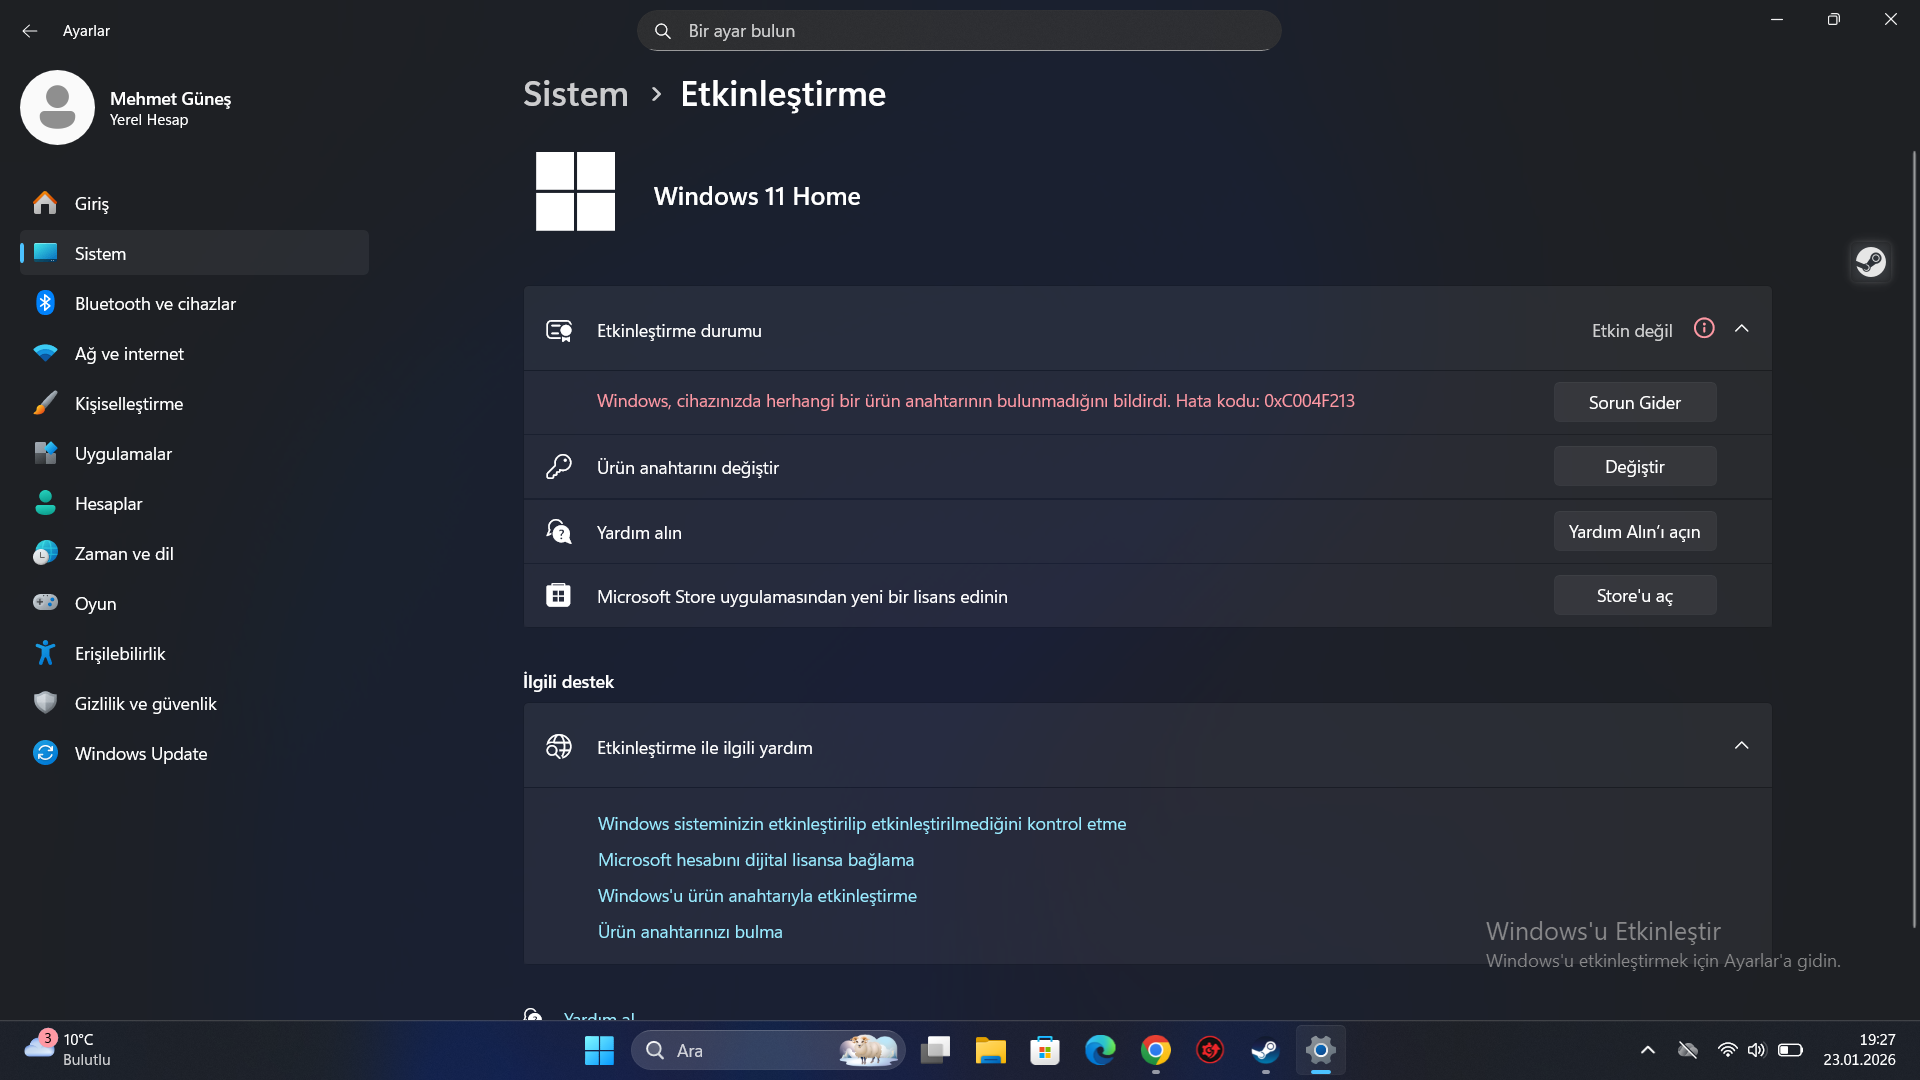Open the red app icon on the taskbar
The width and height of the screenshot is (1920, 1080).
(x=1210, y=1050)
